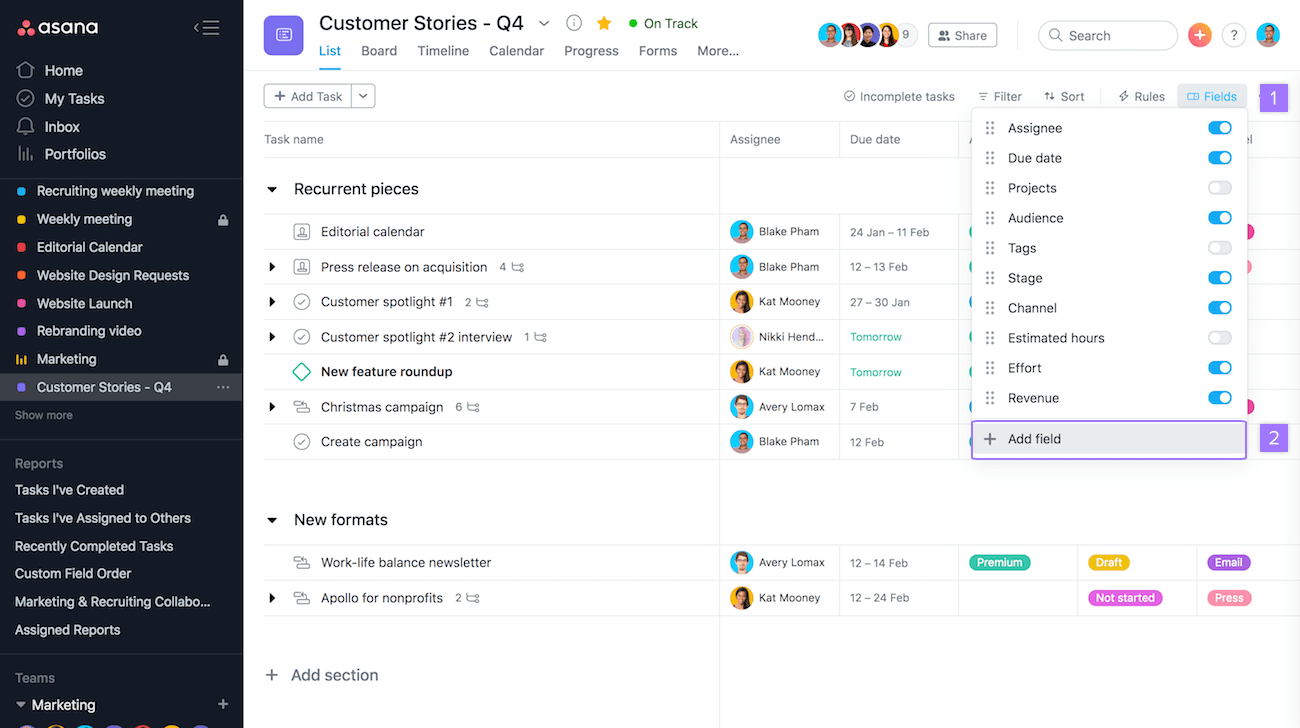Screen dimensions: 1300x728
Task: Click the orange quick add plus button
Action: coord(1200,35)
